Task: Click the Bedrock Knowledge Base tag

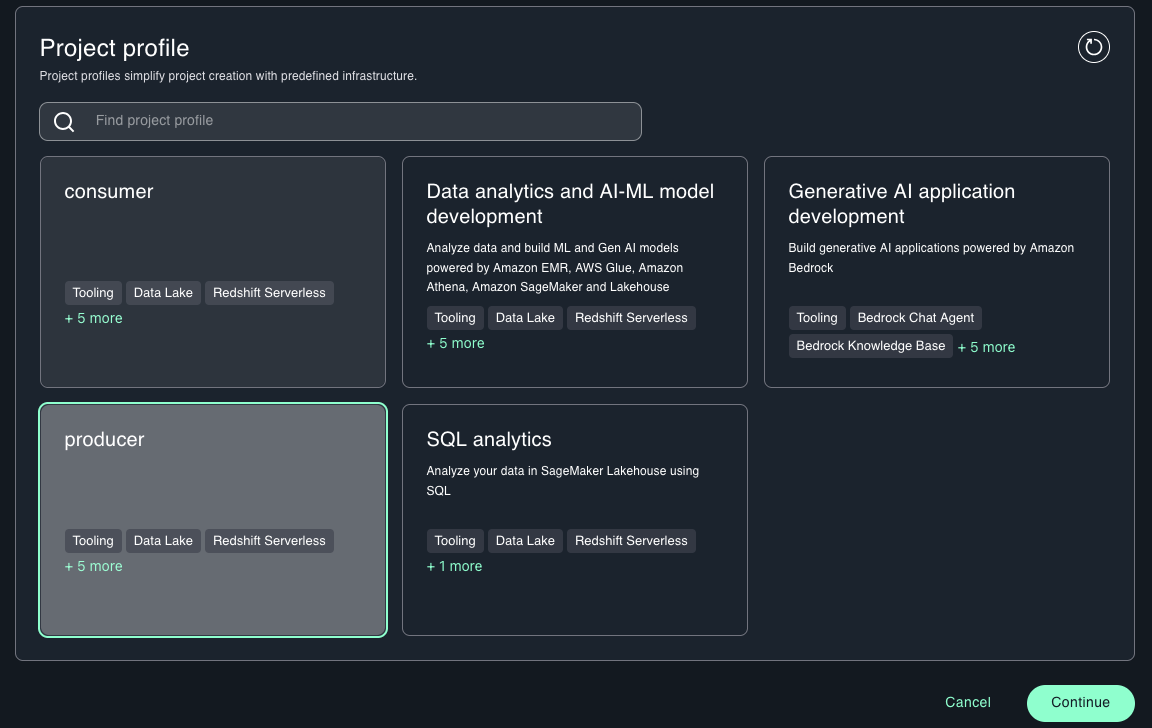Action: tap(870, 346)
